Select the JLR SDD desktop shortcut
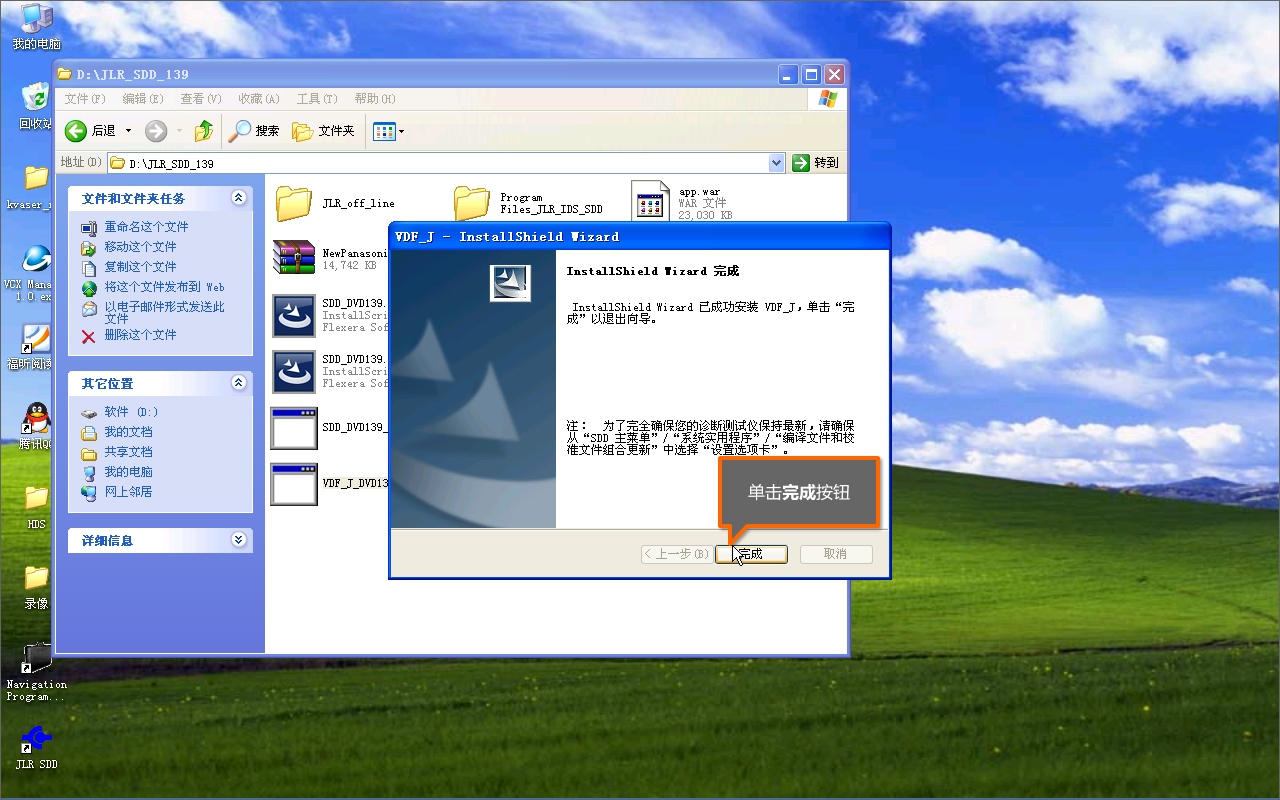Screen dimensions: 1280x800 click(36, 748)
